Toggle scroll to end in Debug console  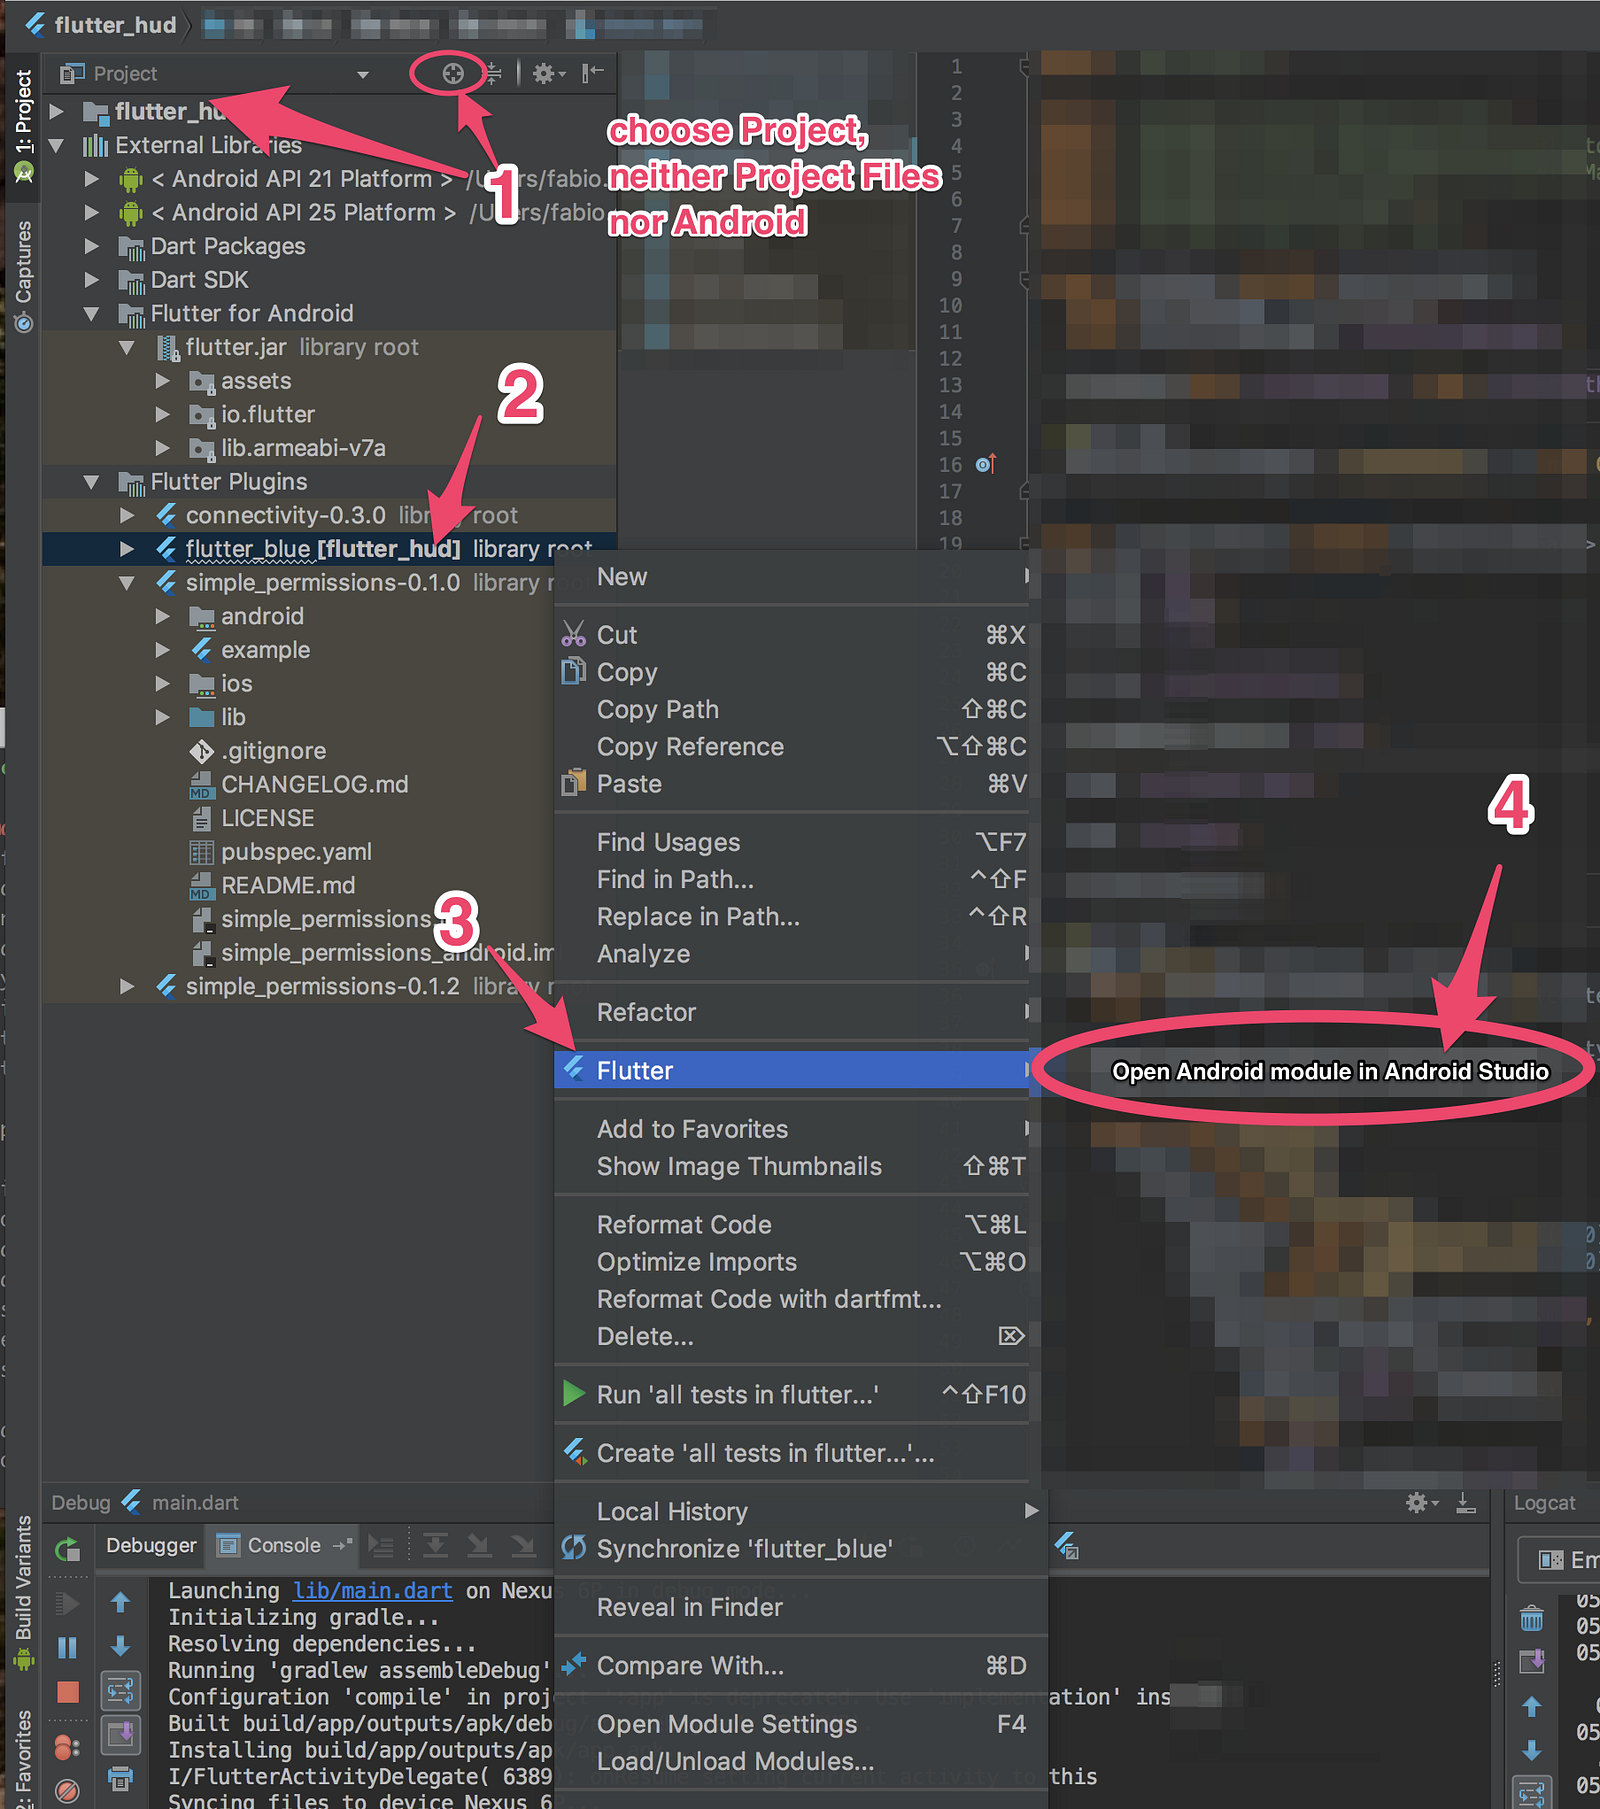tap(121, 1733)
